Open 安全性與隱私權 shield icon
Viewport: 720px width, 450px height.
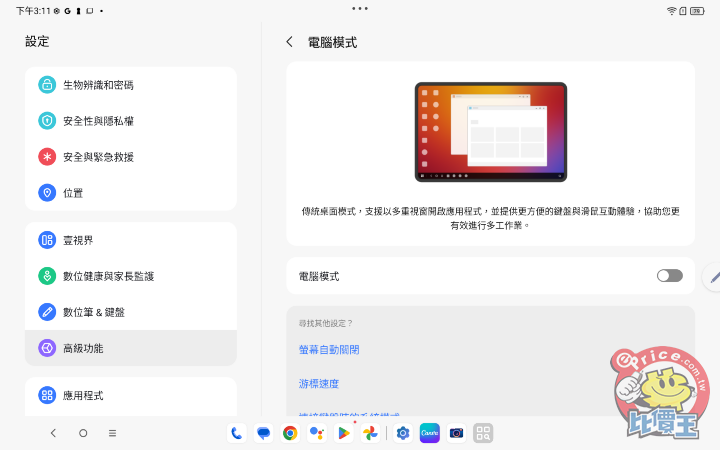coord(47,121)
